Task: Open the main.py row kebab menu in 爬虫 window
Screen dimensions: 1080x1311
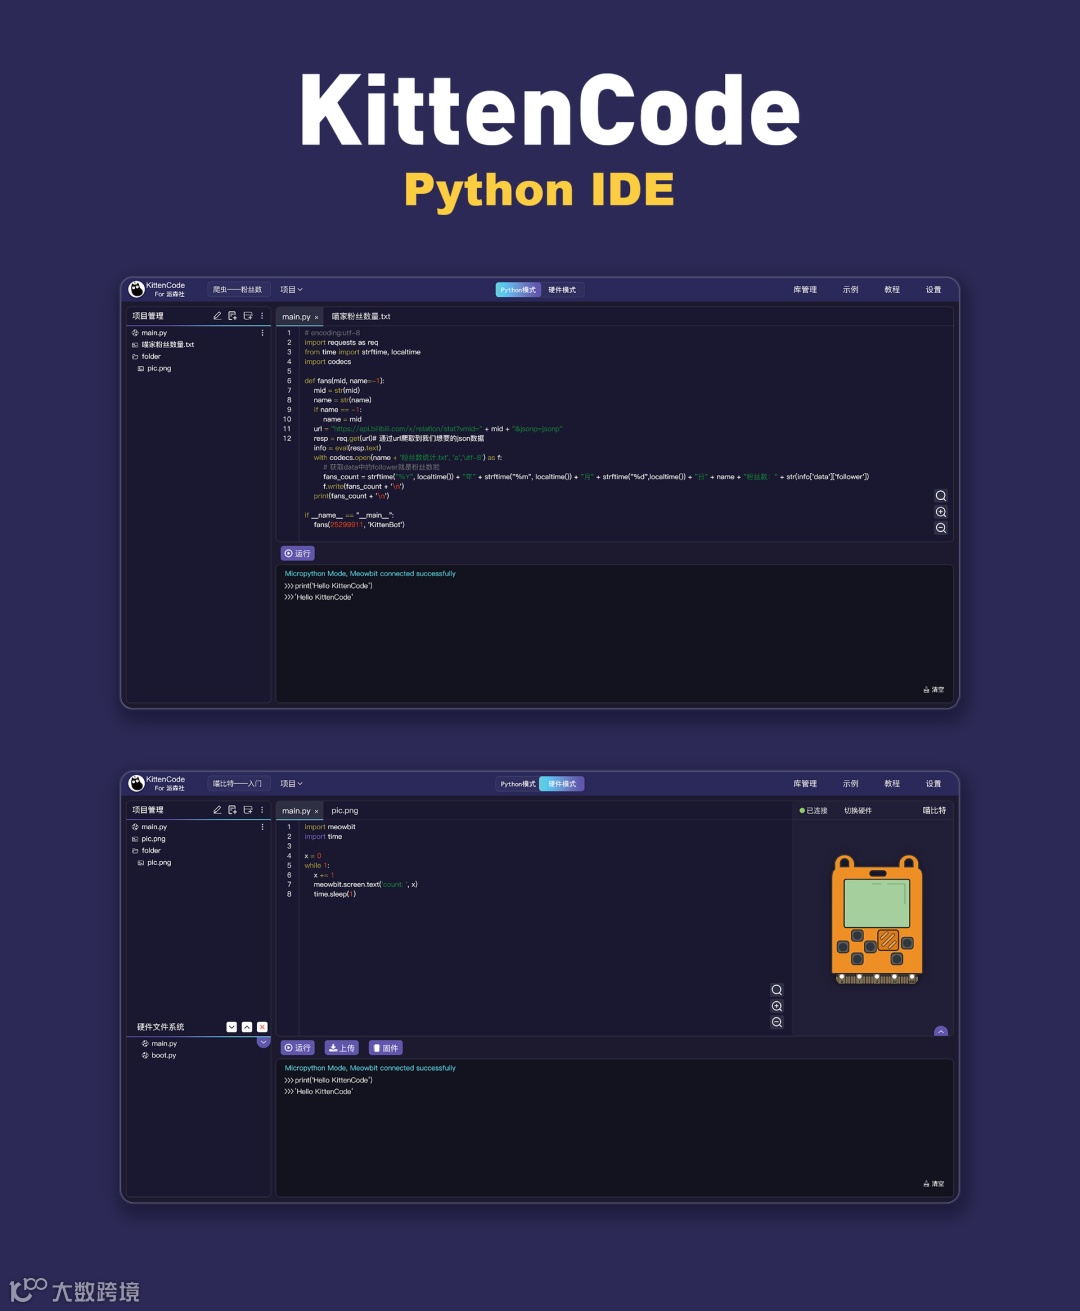Action: pyautogui.click(x=262, y=333)
